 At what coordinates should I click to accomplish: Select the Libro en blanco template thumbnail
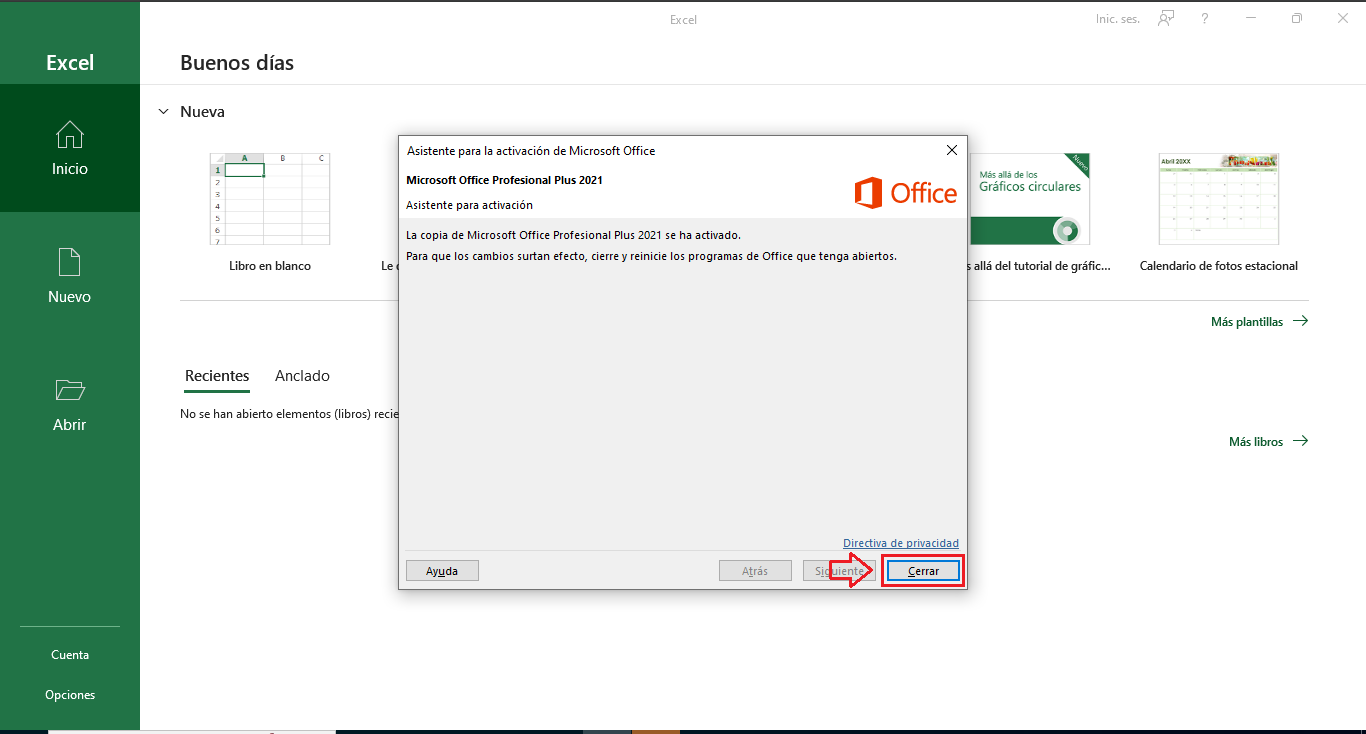[x=270, y=199]
